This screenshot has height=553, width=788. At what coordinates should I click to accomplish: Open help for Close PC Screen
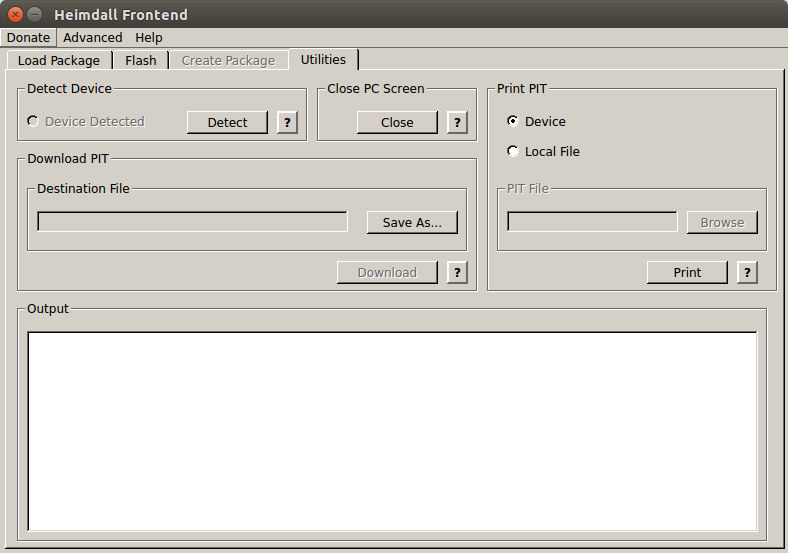457,122
